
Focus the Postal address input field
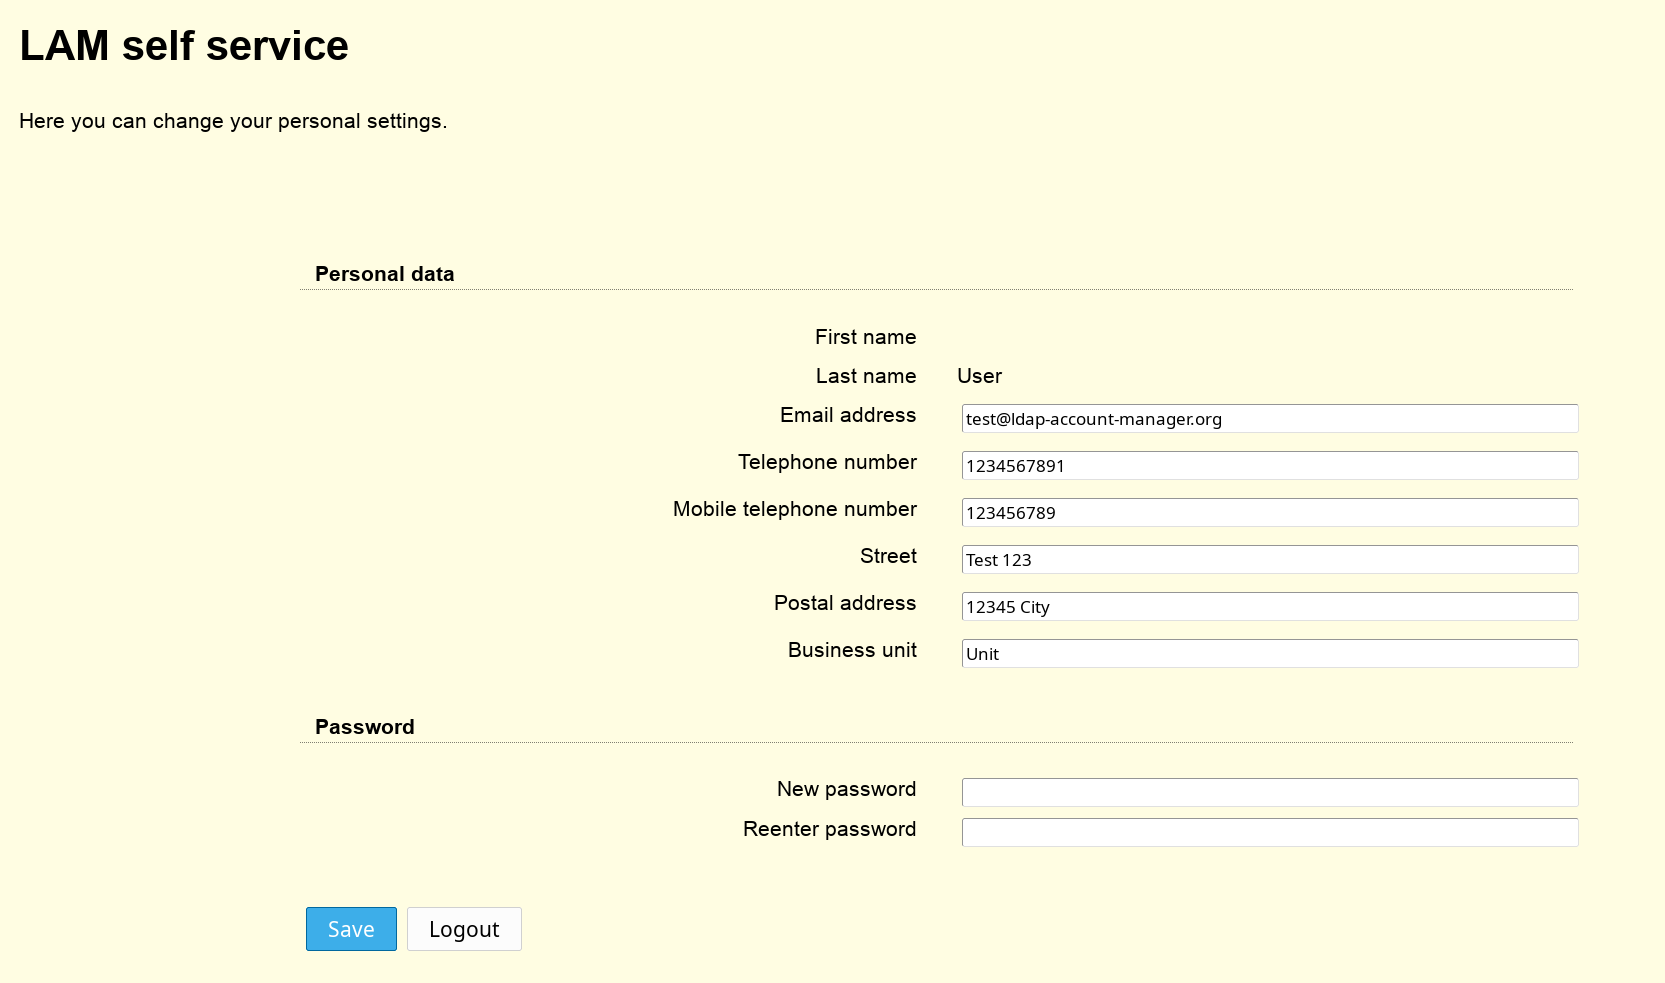pos(1269,607)
